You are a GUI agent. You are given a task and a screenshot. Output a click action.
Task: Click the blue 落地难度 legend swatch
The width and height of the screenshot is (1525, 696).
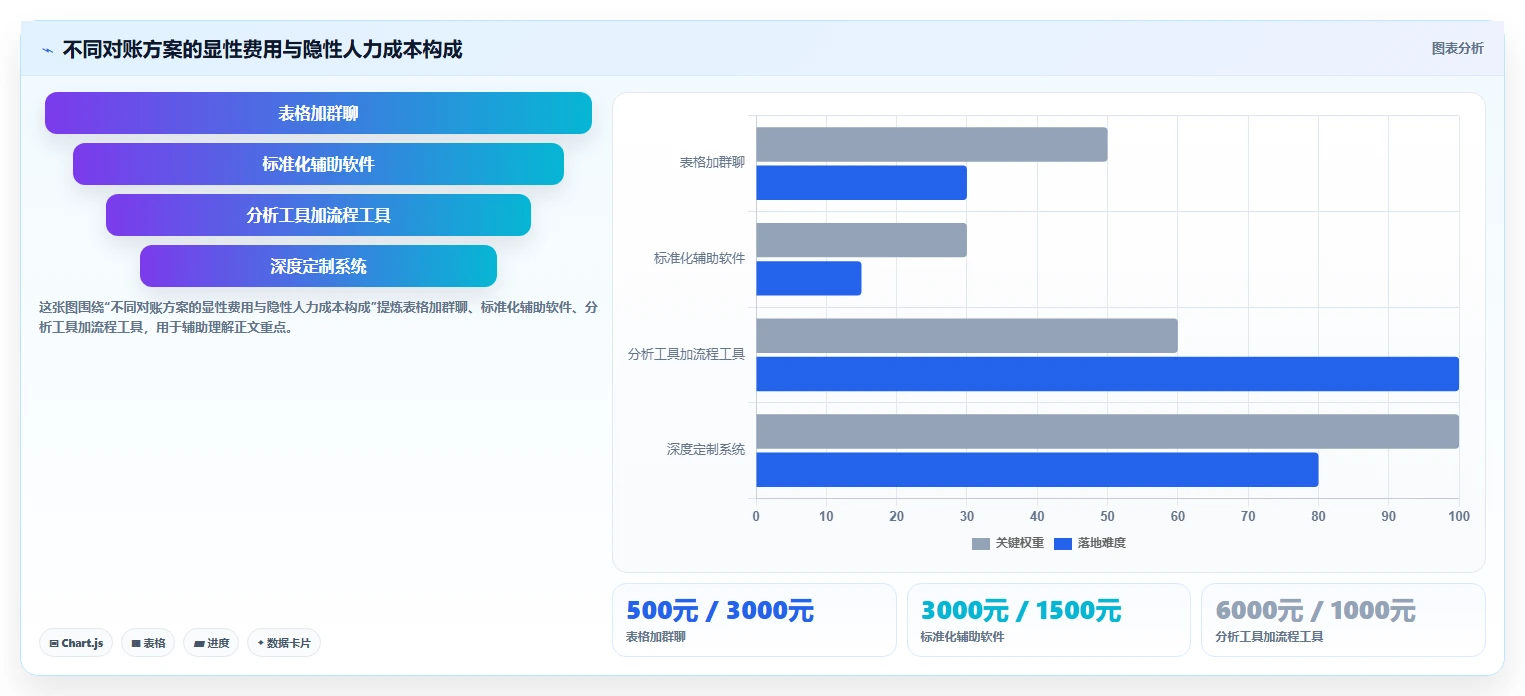click(1063, 543)
